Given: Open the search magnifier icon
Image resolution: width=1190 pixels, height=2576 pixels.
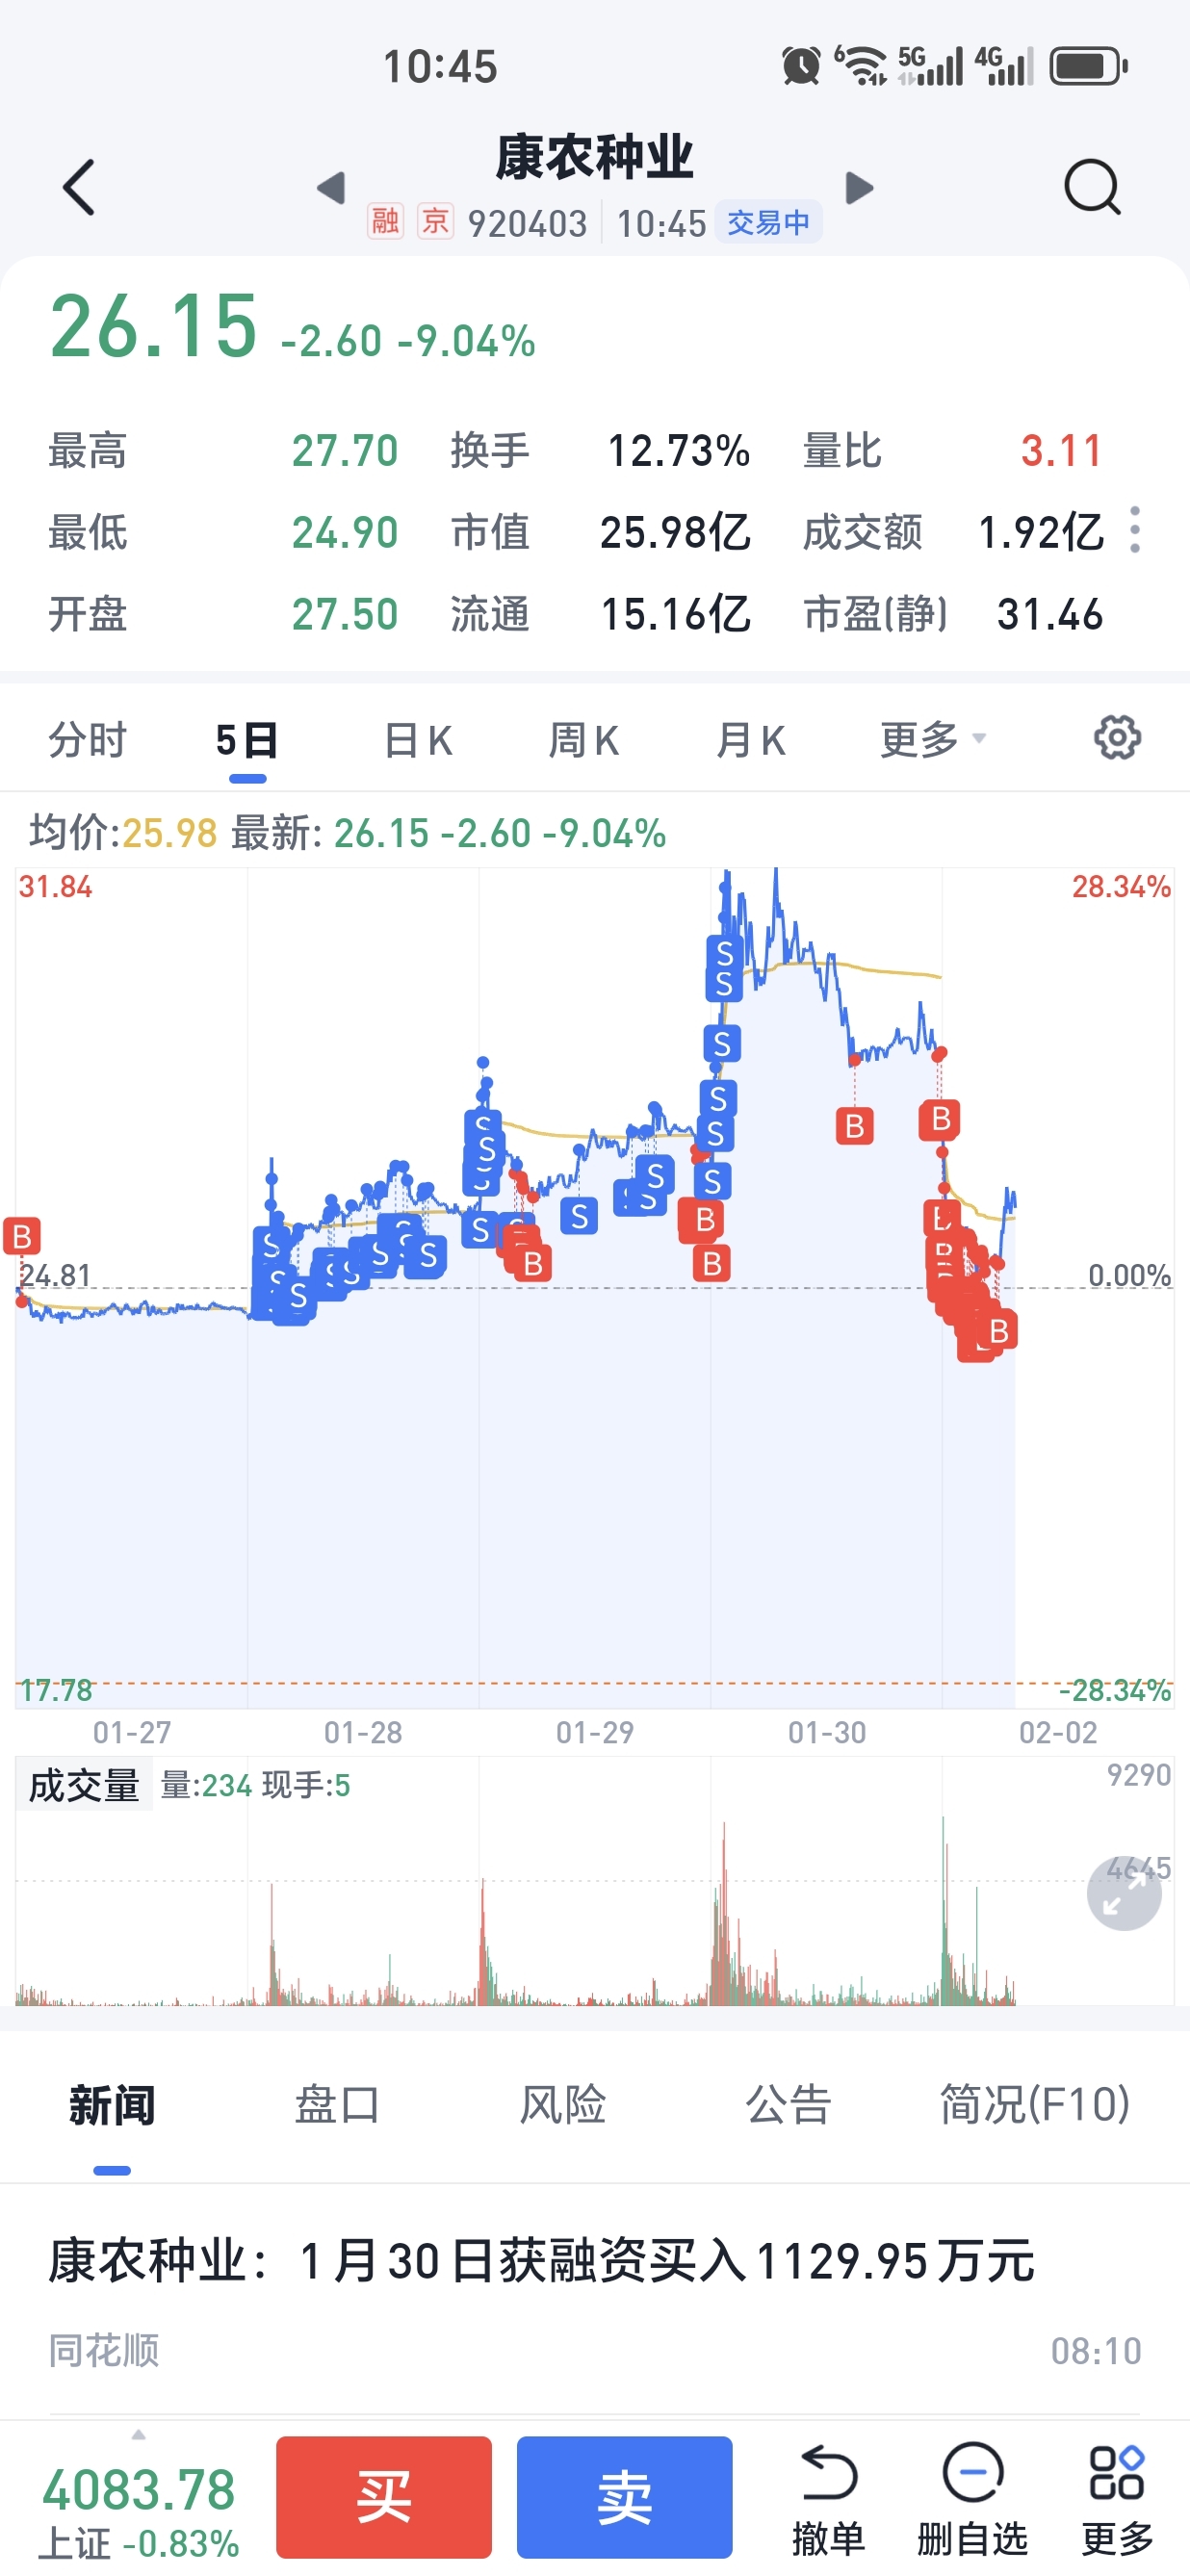Looking at the screenshot, I should click(1092, 187).
